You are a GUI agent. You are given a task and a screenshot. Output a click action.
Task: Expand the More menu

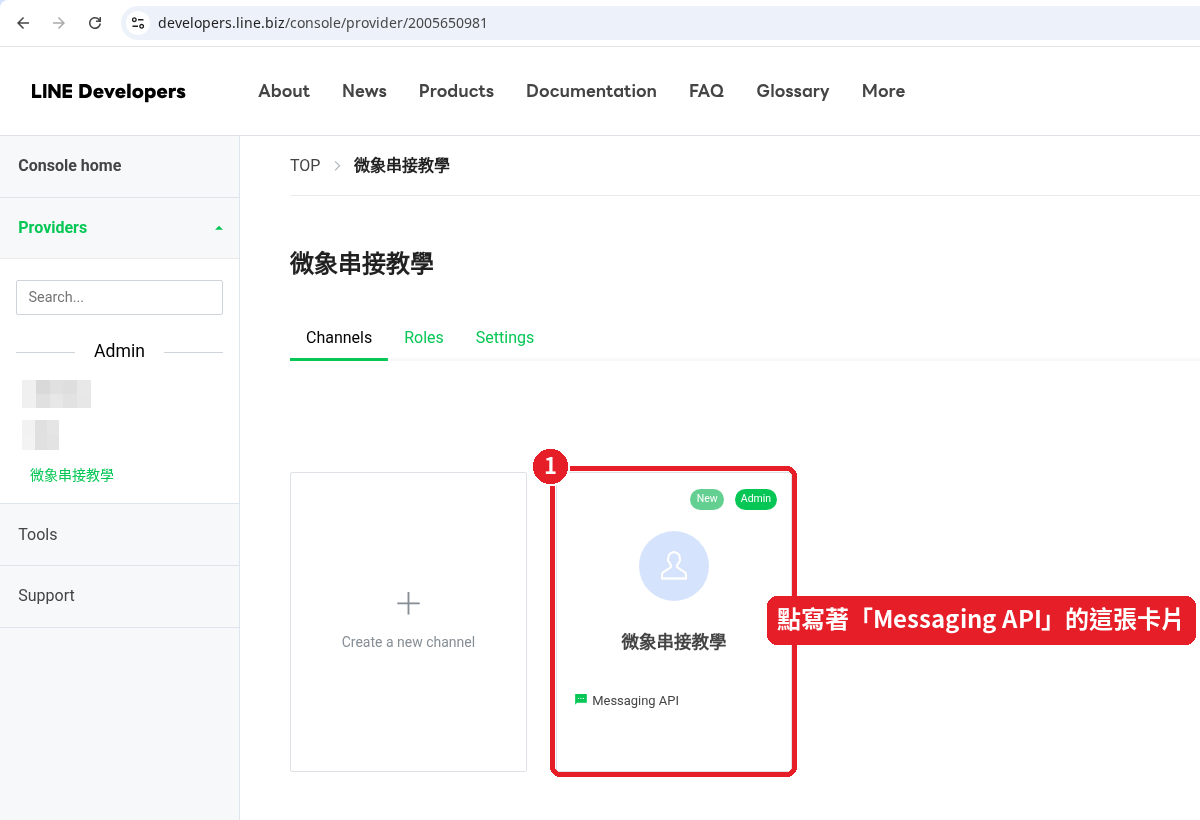coord(883,91)
